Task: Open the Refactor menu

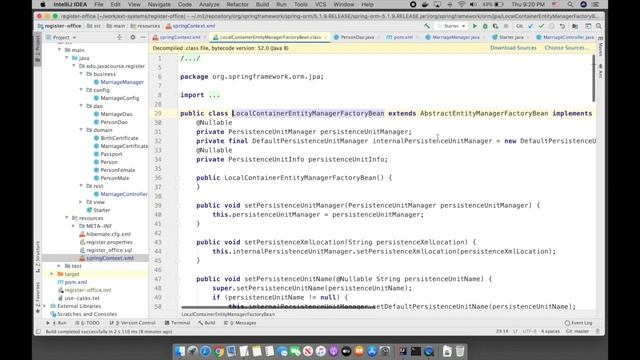Action: click(237, 4)
